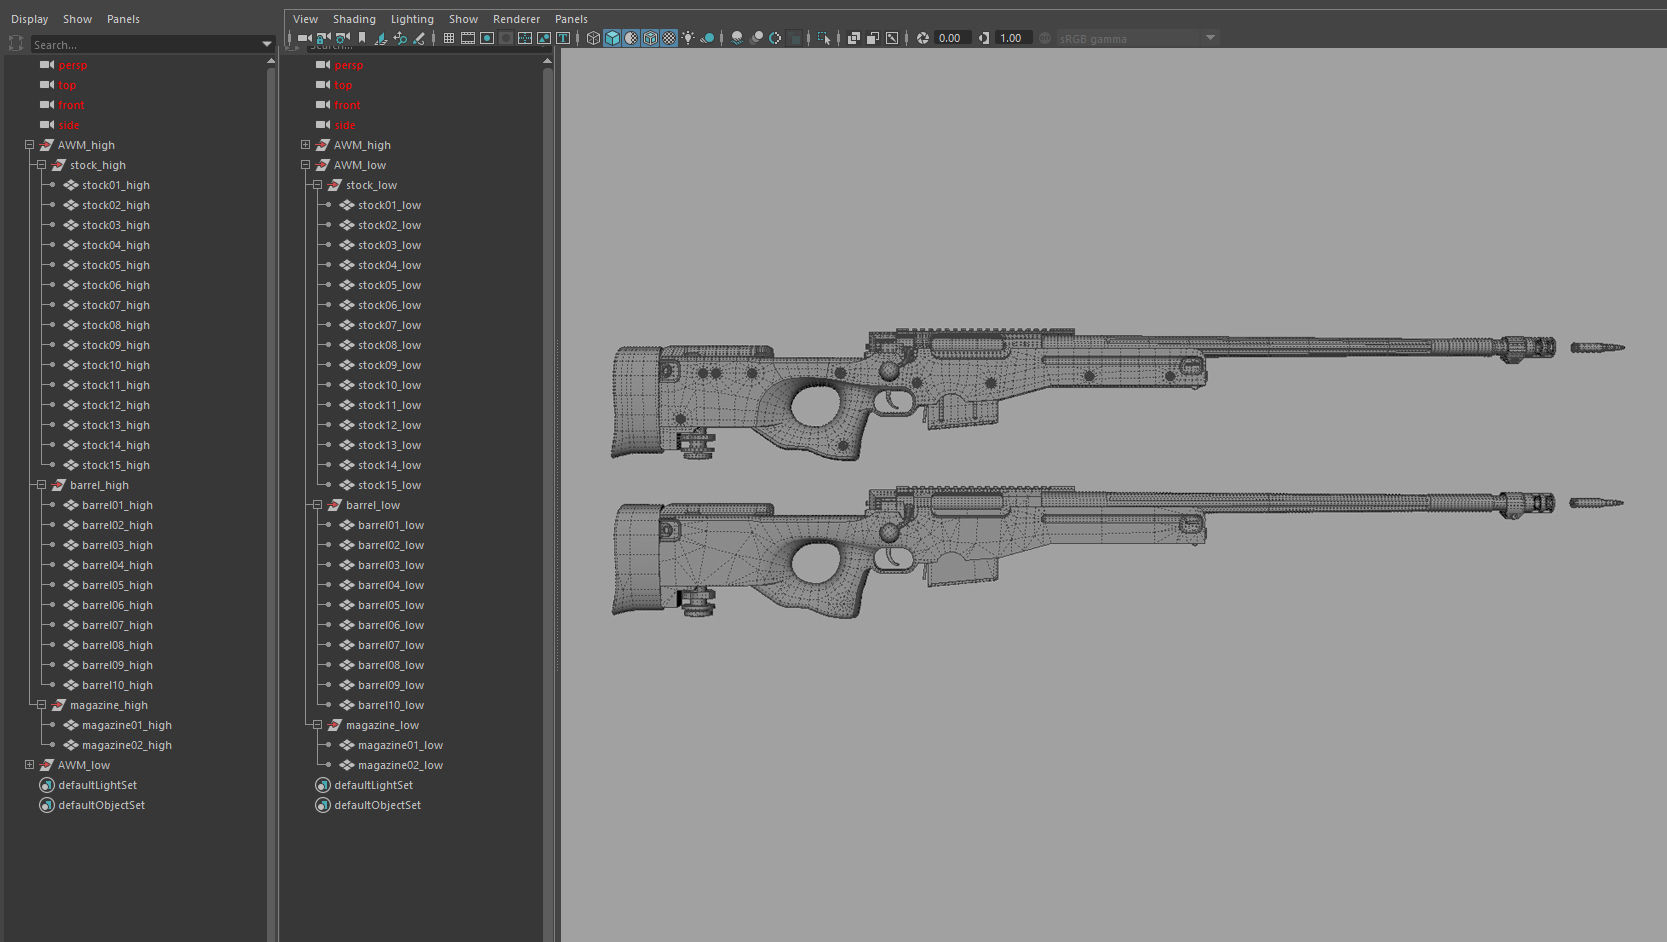
Task: Click Use All Lights bulb icon
Action: [688, 38]
